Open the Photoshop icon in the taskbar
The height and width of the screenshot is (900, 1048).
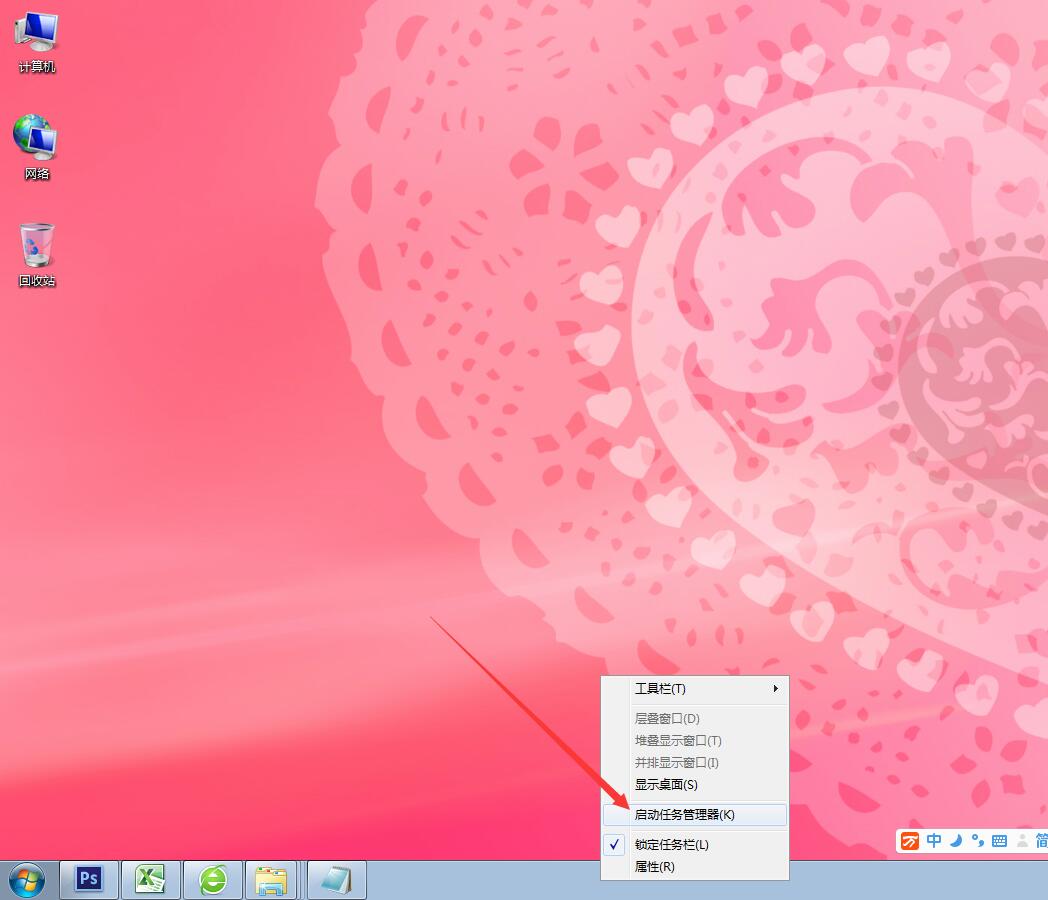coord(89,879)
